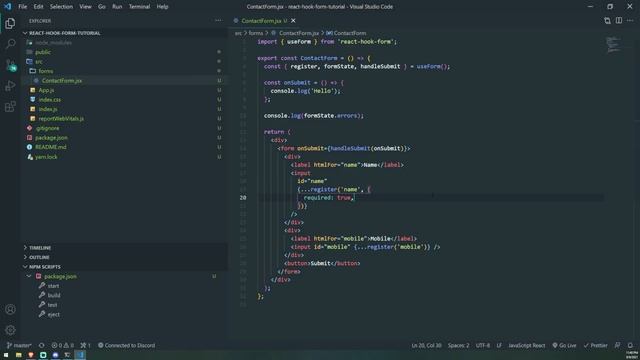Open App.js in the explorer
The width and height of the screenshot is (640, 360).
click(46, 90)
